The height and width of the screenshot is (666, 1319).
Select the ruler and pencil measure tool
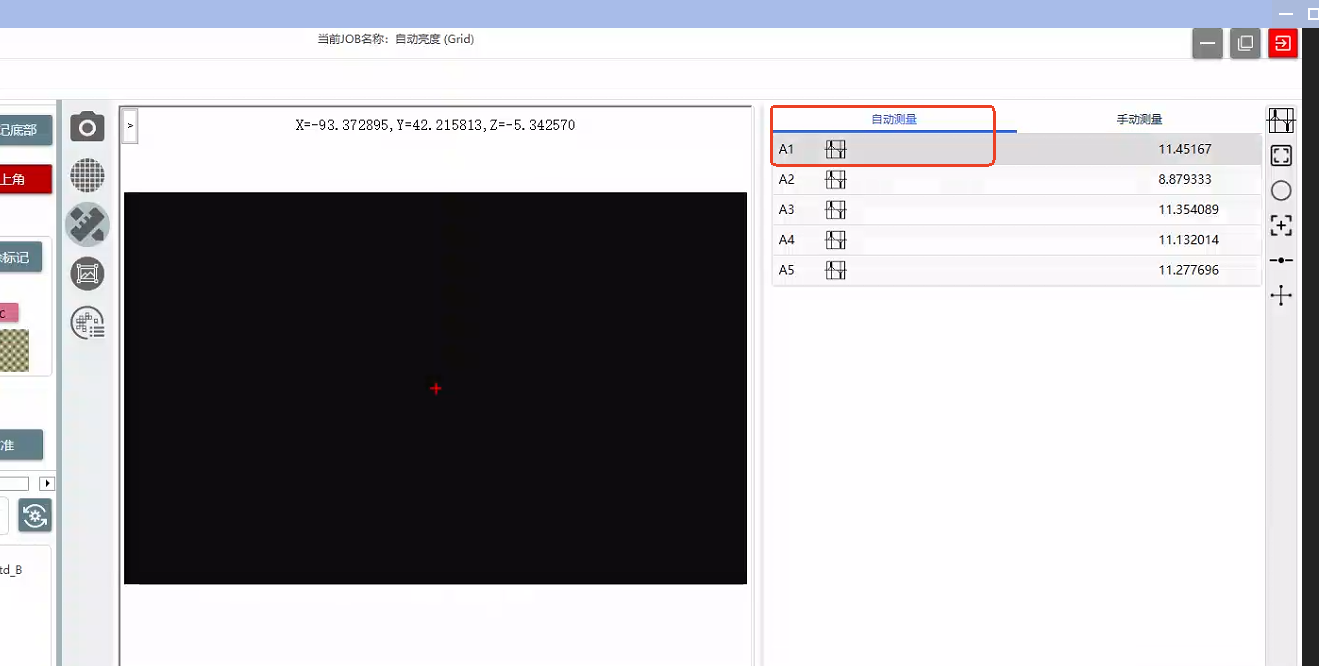[x=87, y=224]
